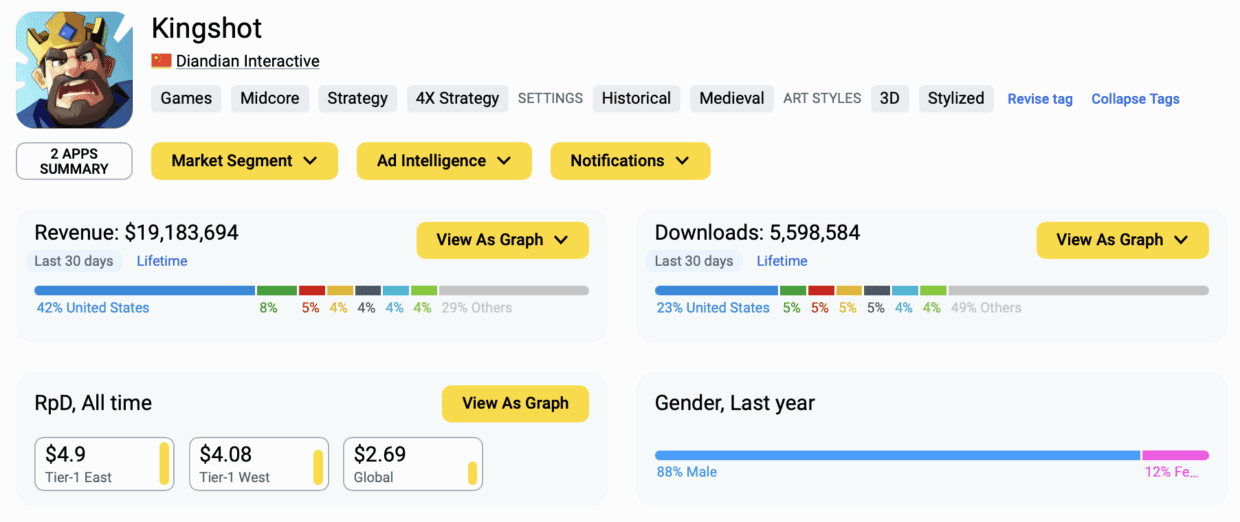Image resolution: width=1240 pixels, height=522 pixels.
Task: Click View As Graph in RpD panel
Action: (x=515, y=403)
